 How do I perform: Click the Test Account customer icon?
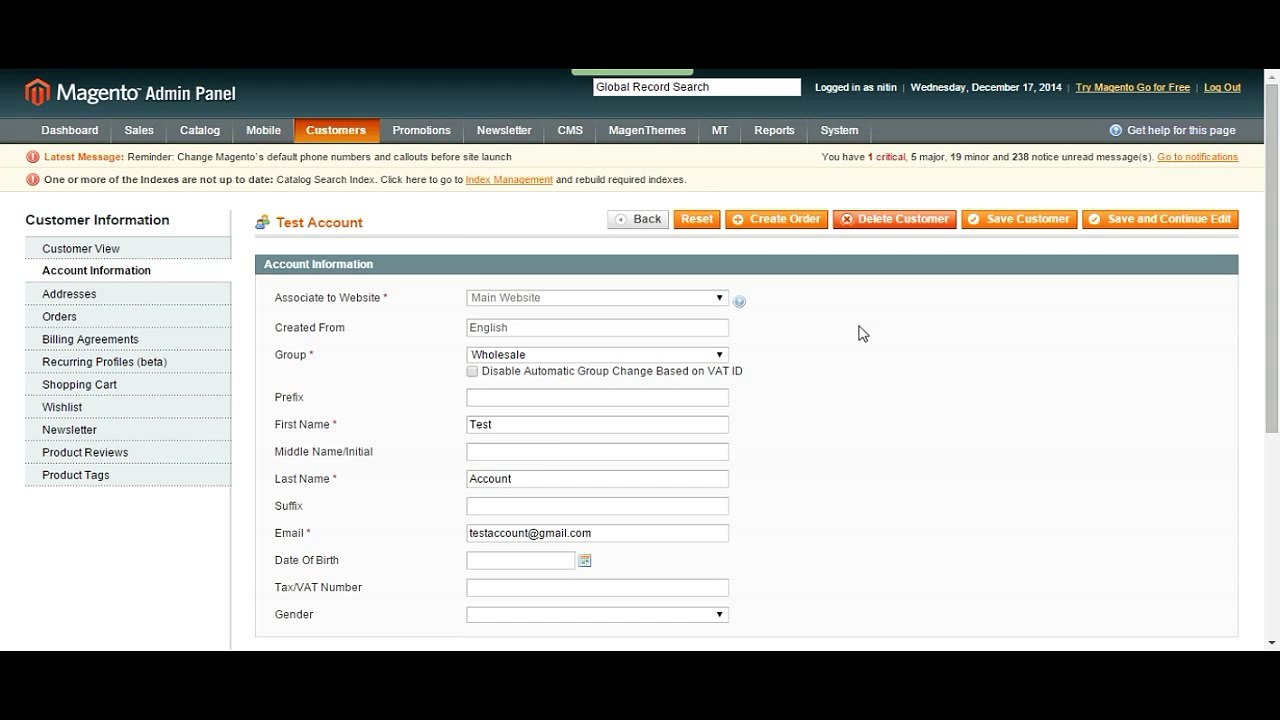[x=263, y=222]
